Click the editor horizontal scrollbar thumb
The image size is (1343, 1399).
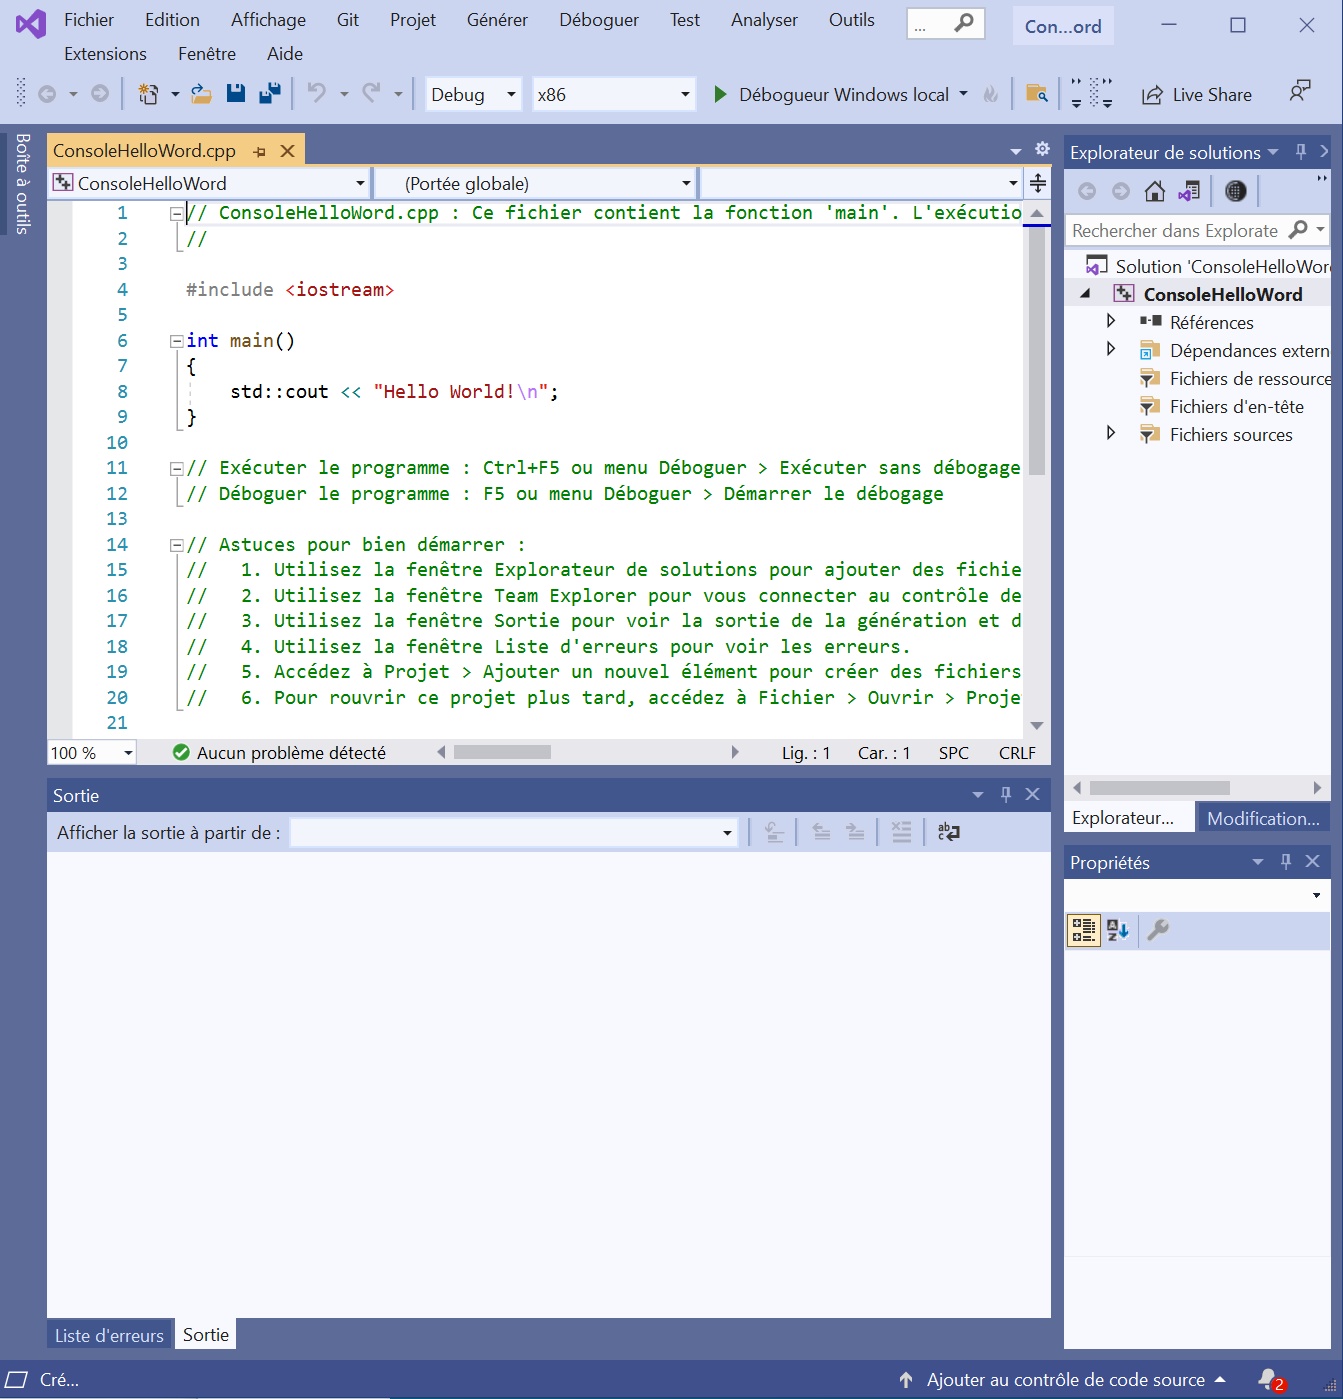[x=502, y=752]
